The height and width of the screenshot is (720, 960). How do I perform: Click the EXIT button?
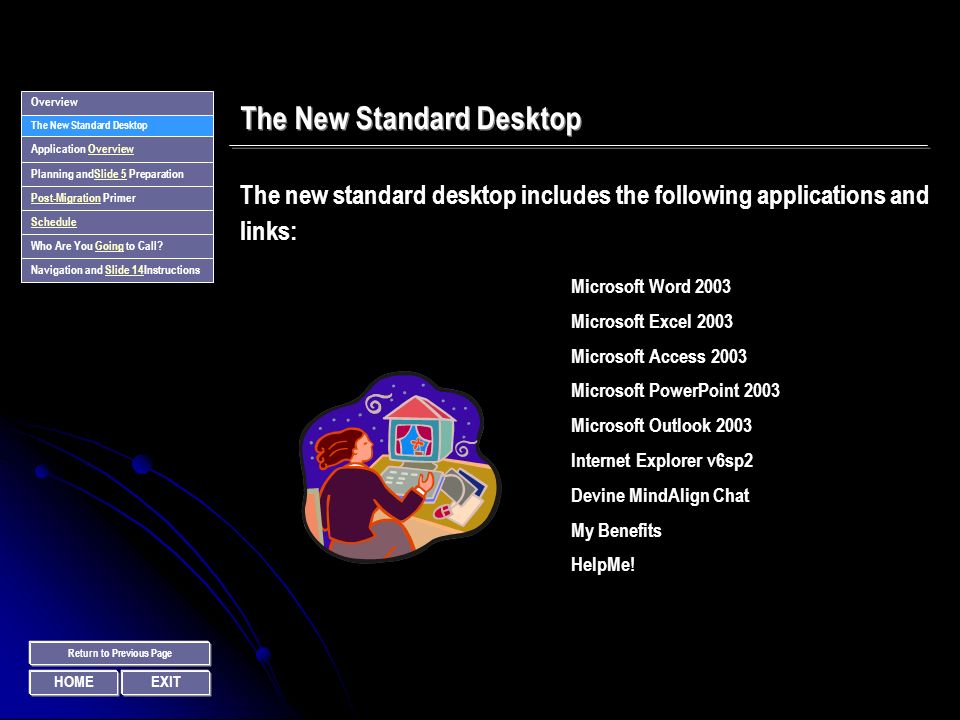pyautogui.click(x=166, y=683)
